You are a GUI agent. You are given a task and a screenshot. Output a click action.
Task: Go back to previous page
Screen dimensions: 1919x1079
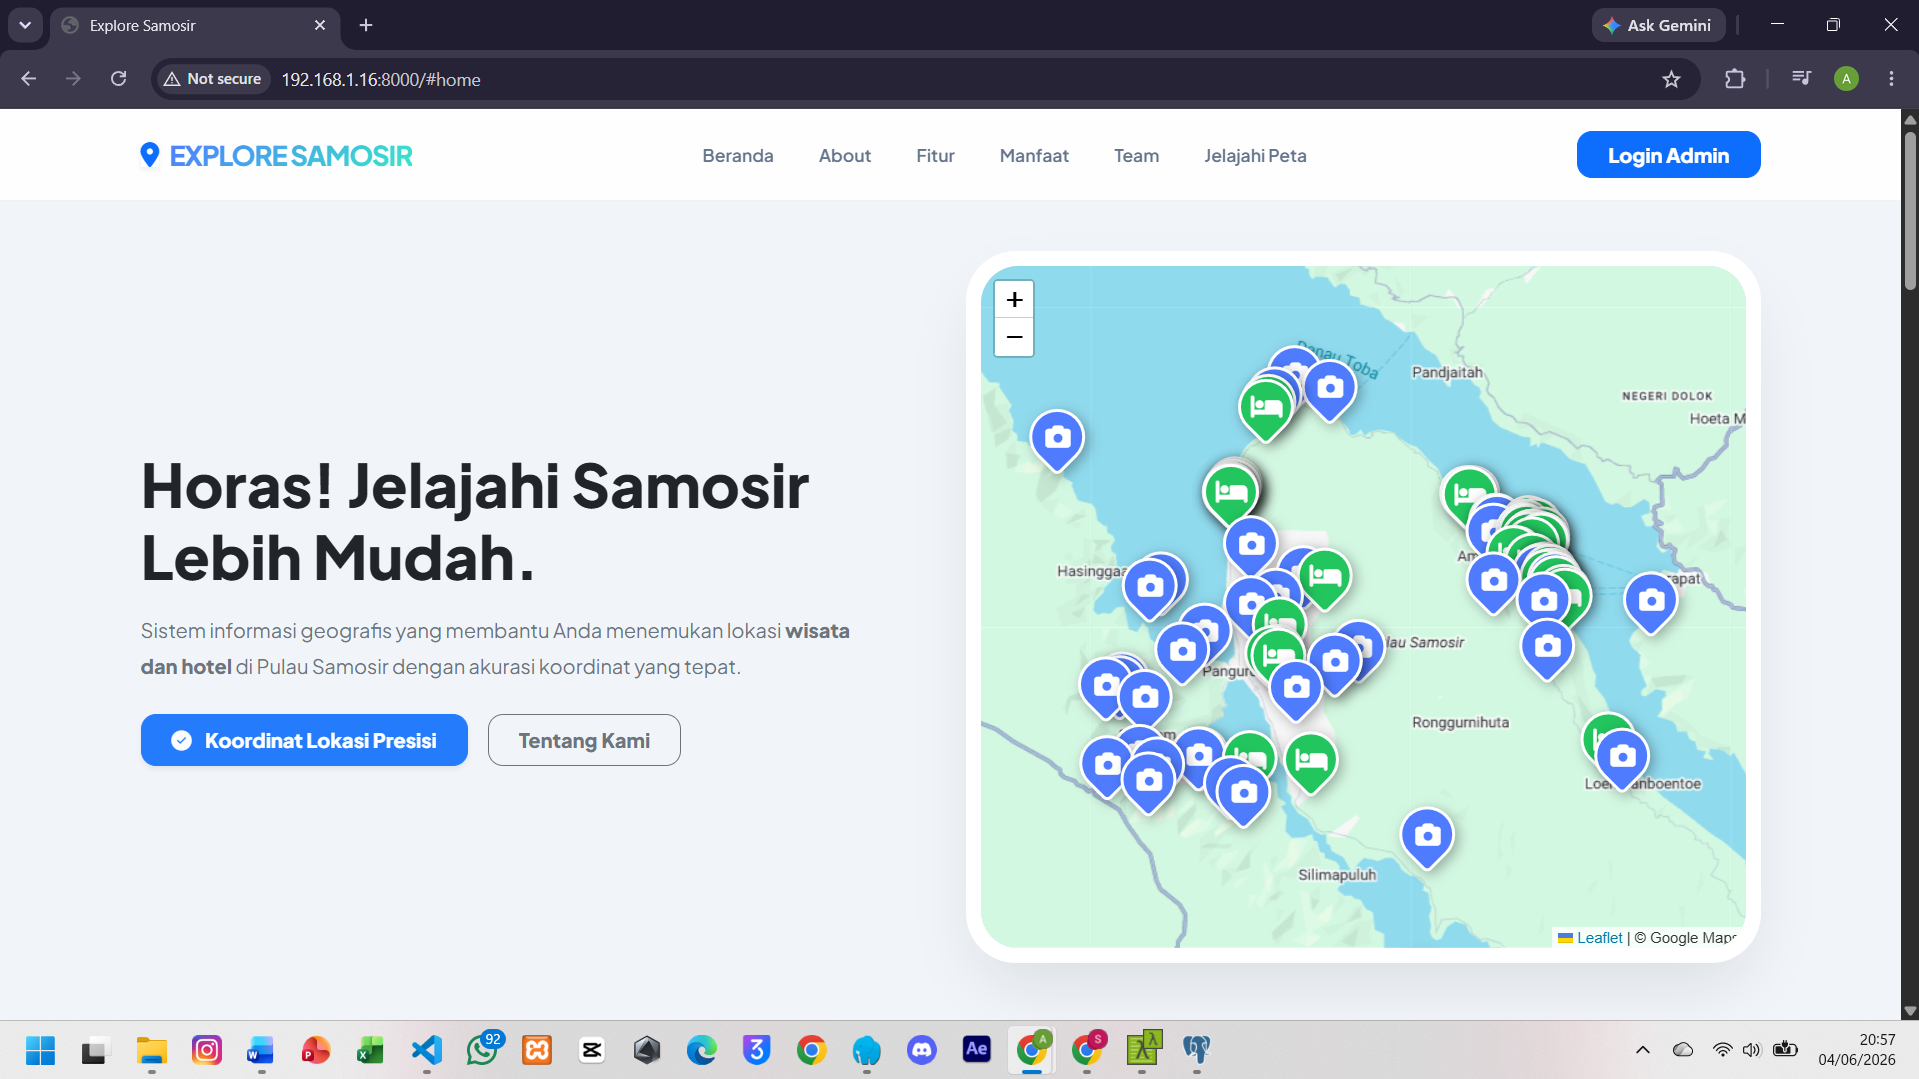(x=28, y=79)
